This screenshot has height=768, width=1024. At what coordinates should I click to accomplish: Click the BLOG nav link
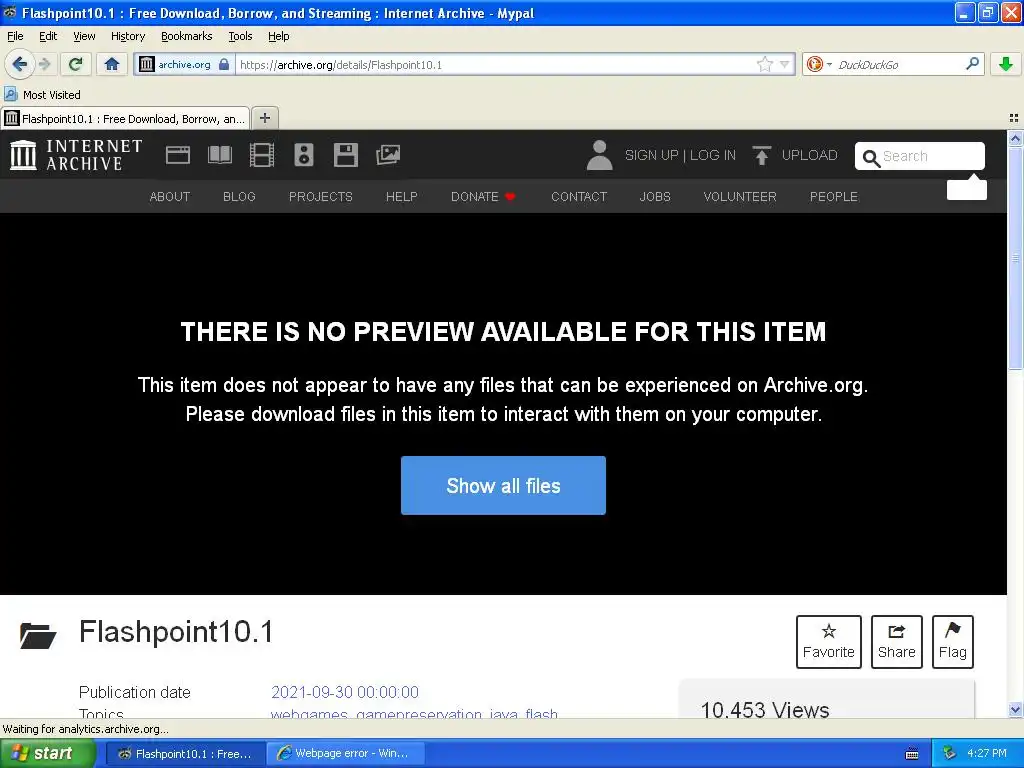click(x=239, y=197)
